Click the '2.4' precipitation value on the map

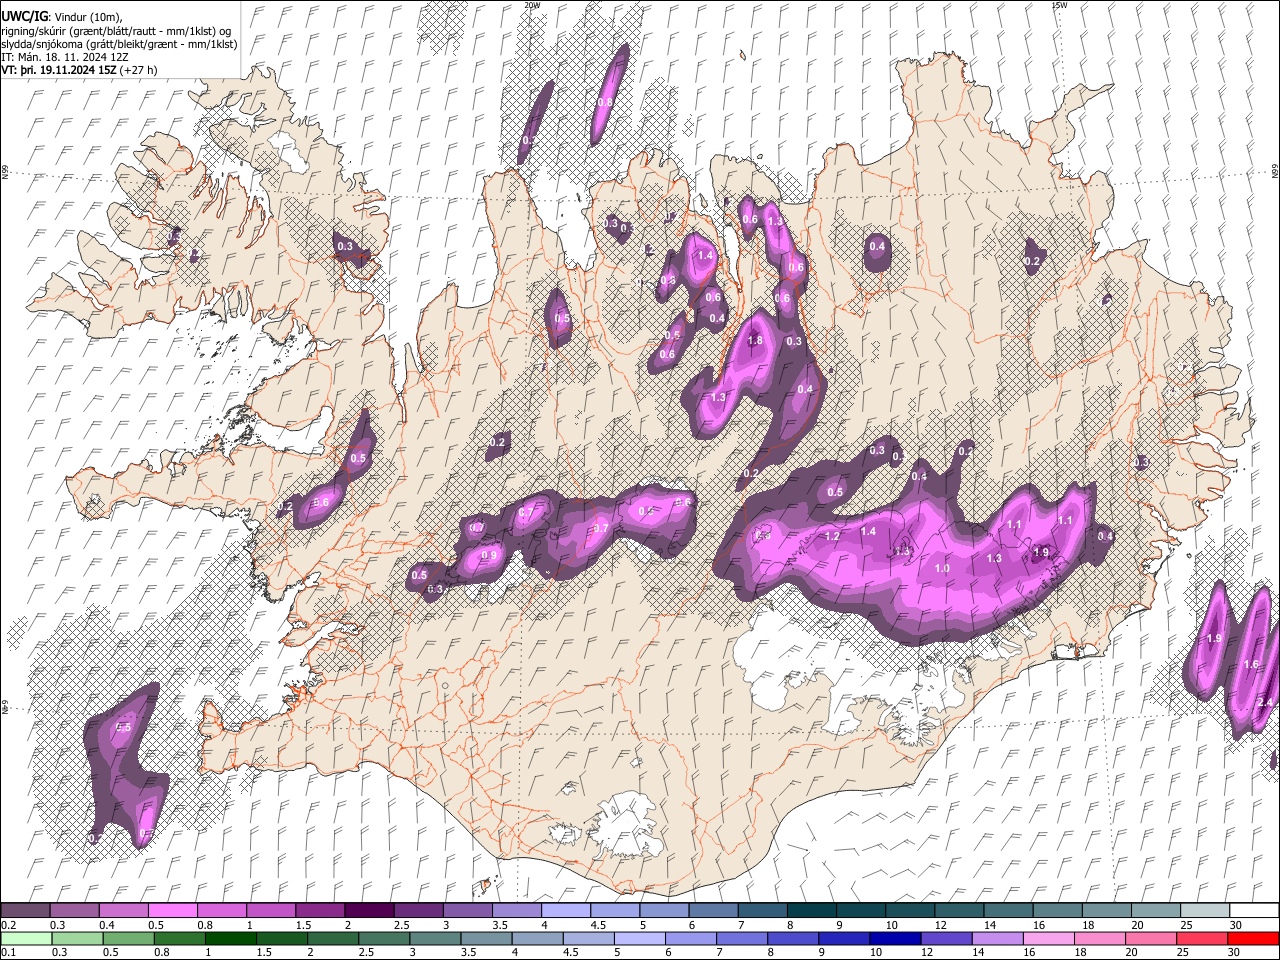coord(1266,703)
